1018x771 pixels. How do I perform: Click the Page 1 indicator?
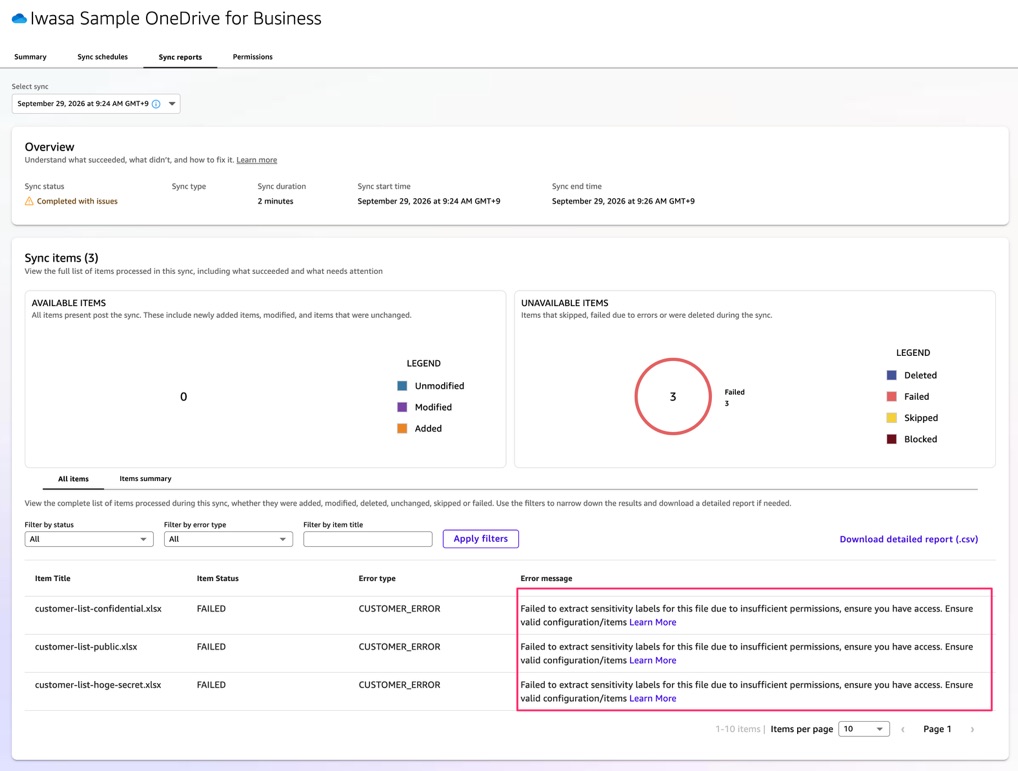[937, 729]
